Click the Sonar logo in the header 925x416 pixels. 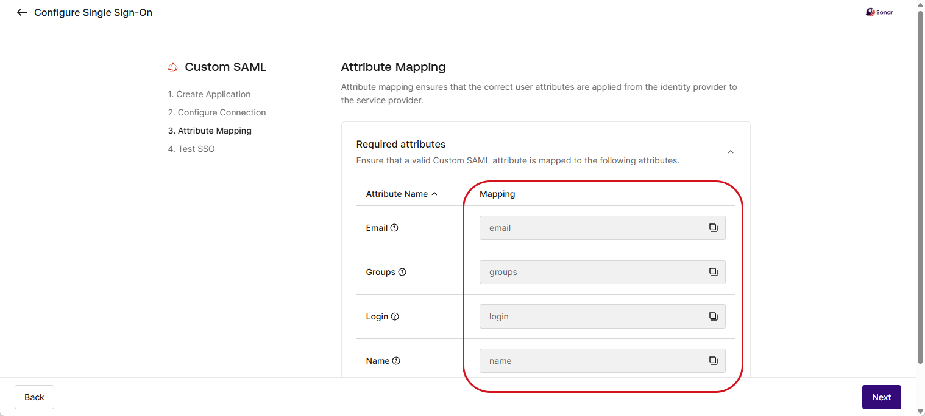(x=878, y=12)
